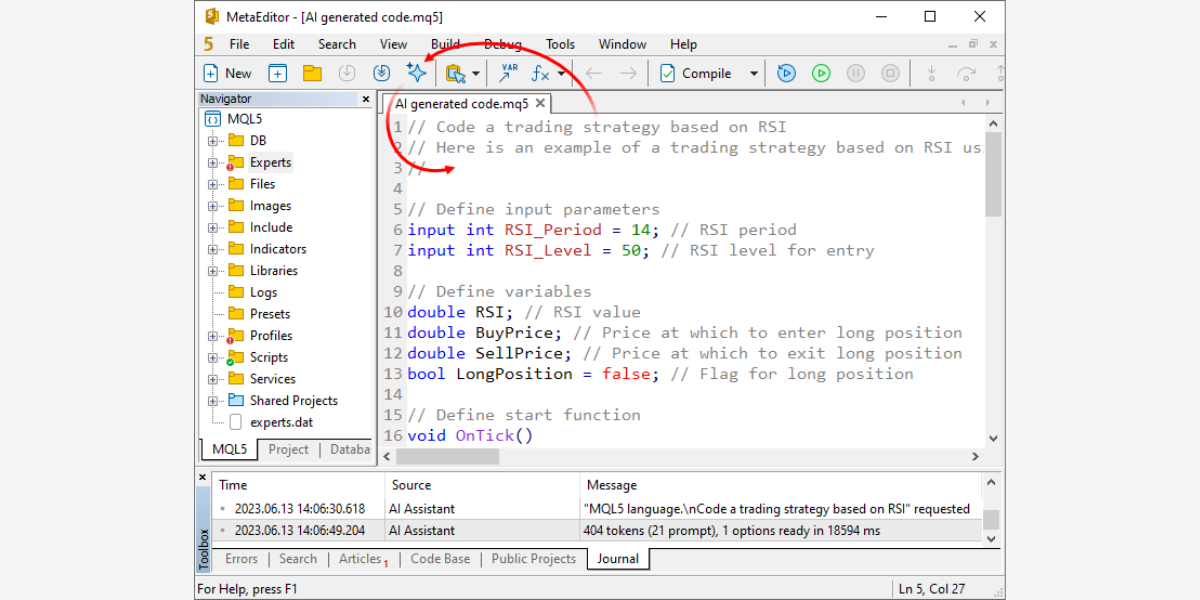Select the Presets folder
The image size is (1200, 600).
coord(270,314)
